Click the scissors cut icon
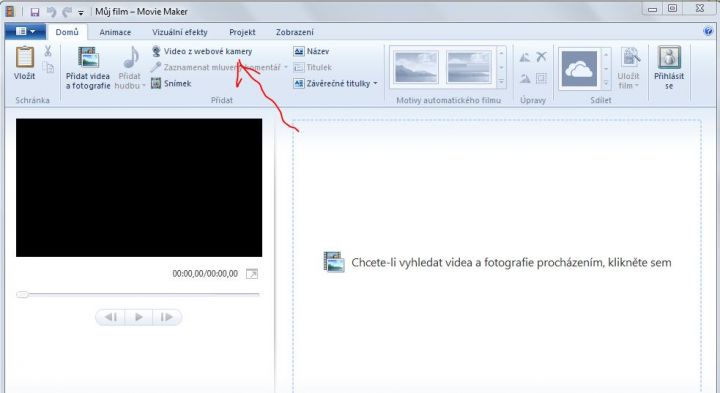 pos(48,51)
